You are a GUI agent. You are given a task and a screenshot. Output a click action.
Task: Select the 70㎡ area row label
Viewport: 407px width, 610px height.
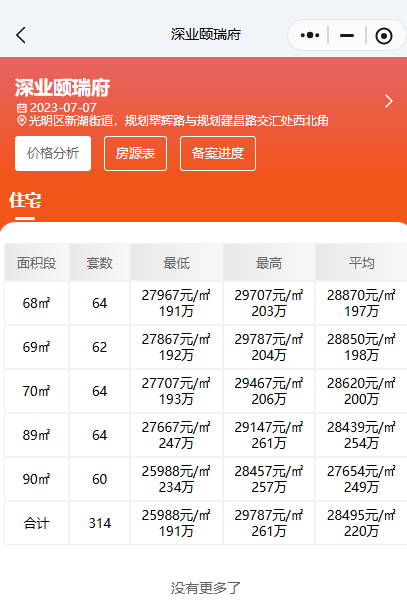coord(37,391)
